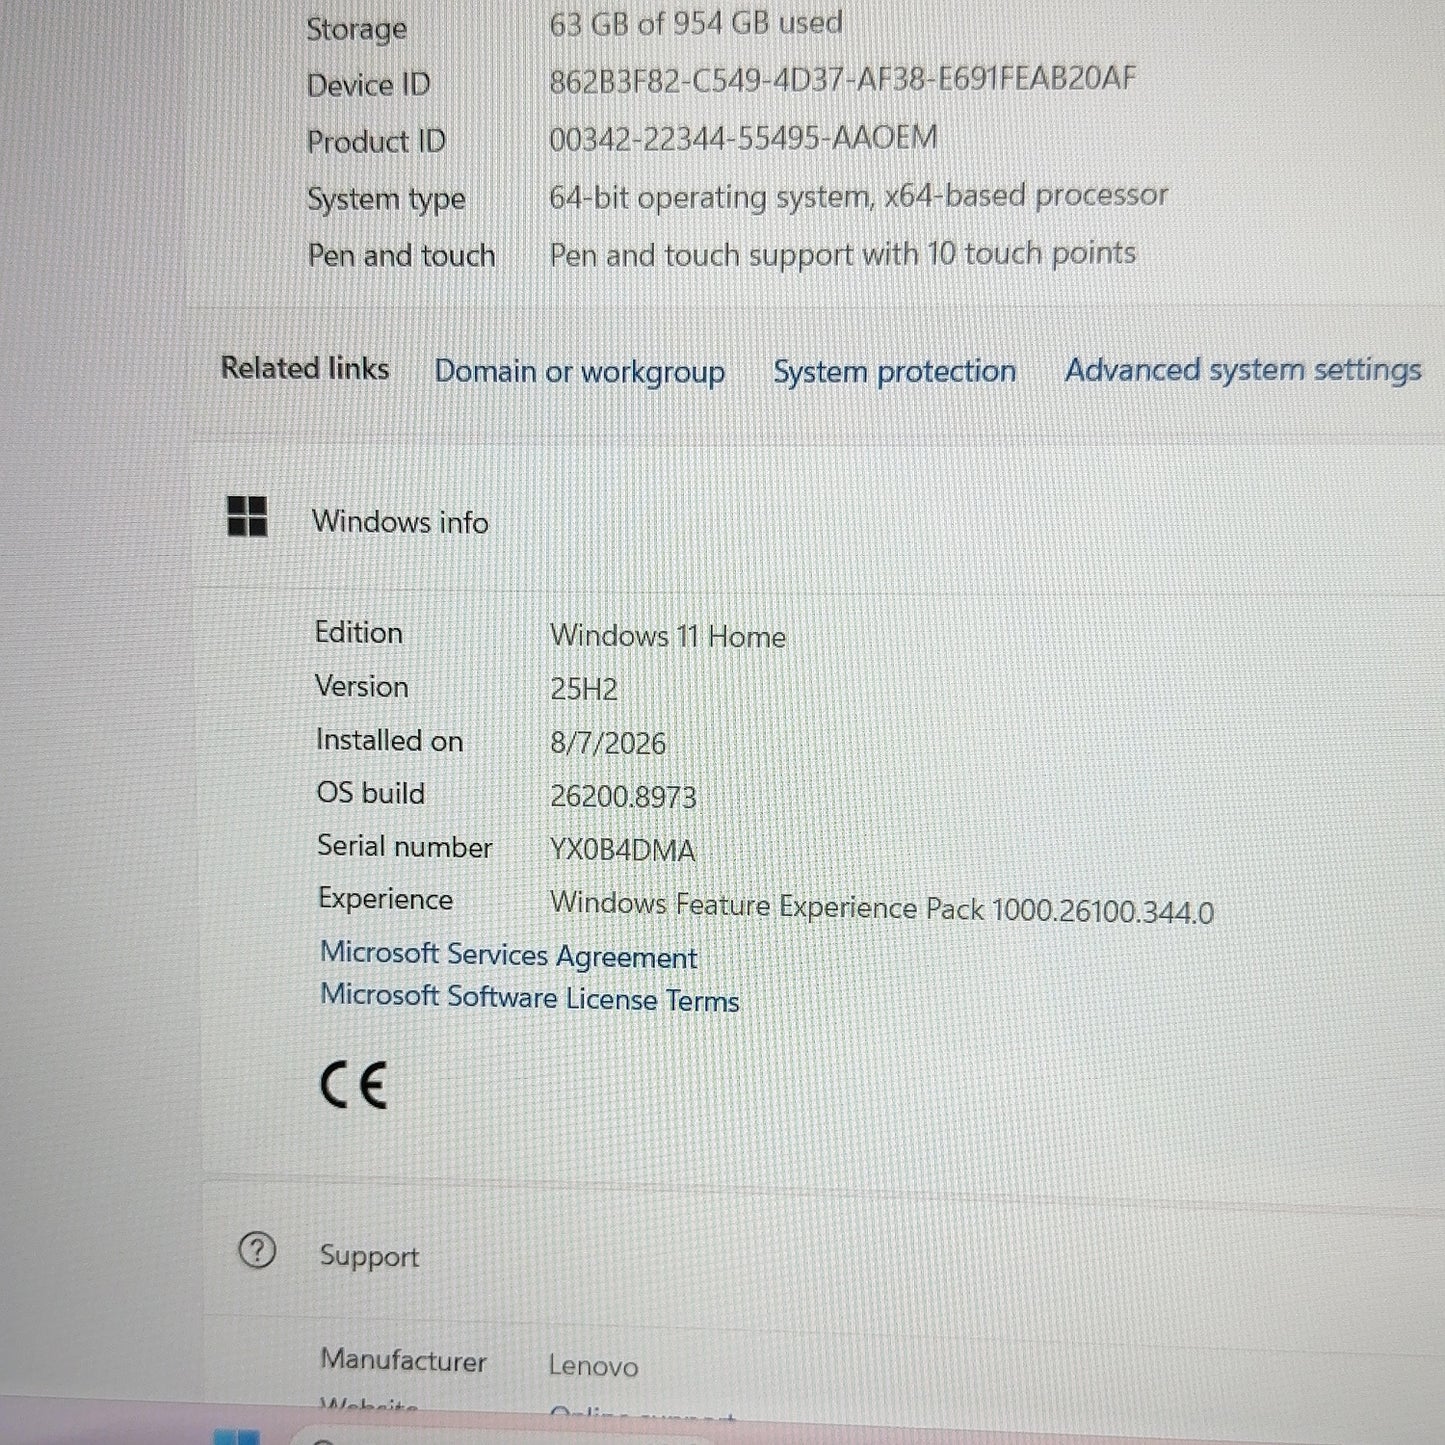The width and height of the screenshot is (1445, 1445).
Task: Select the System type value text
Action: tap(858, 196)
